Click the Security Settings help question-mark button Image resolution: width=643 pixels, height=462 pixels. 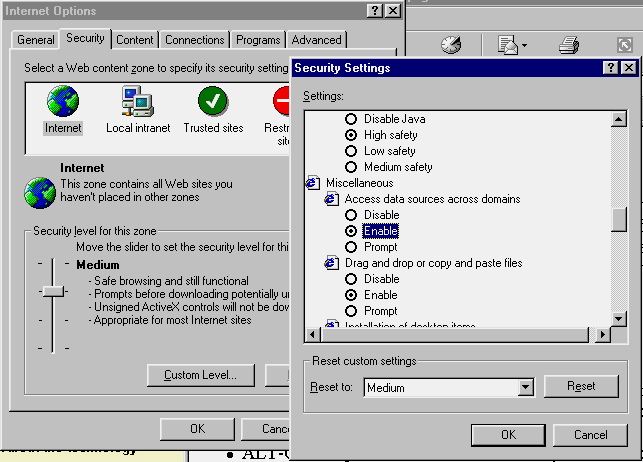610,68
